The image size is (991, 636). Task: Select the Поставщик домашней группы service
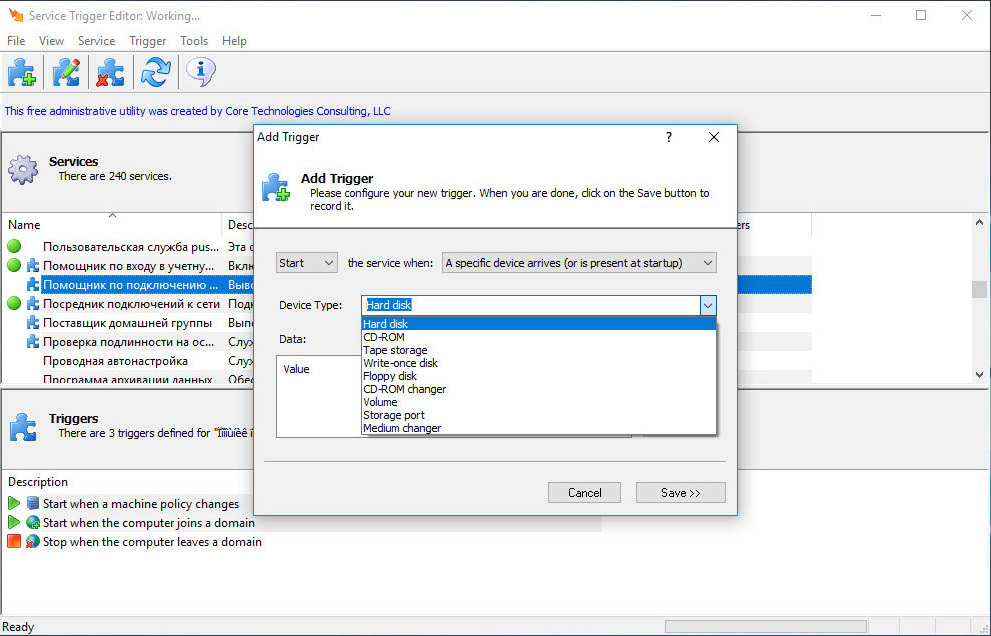pyautogui.click(x=127, y=323)
